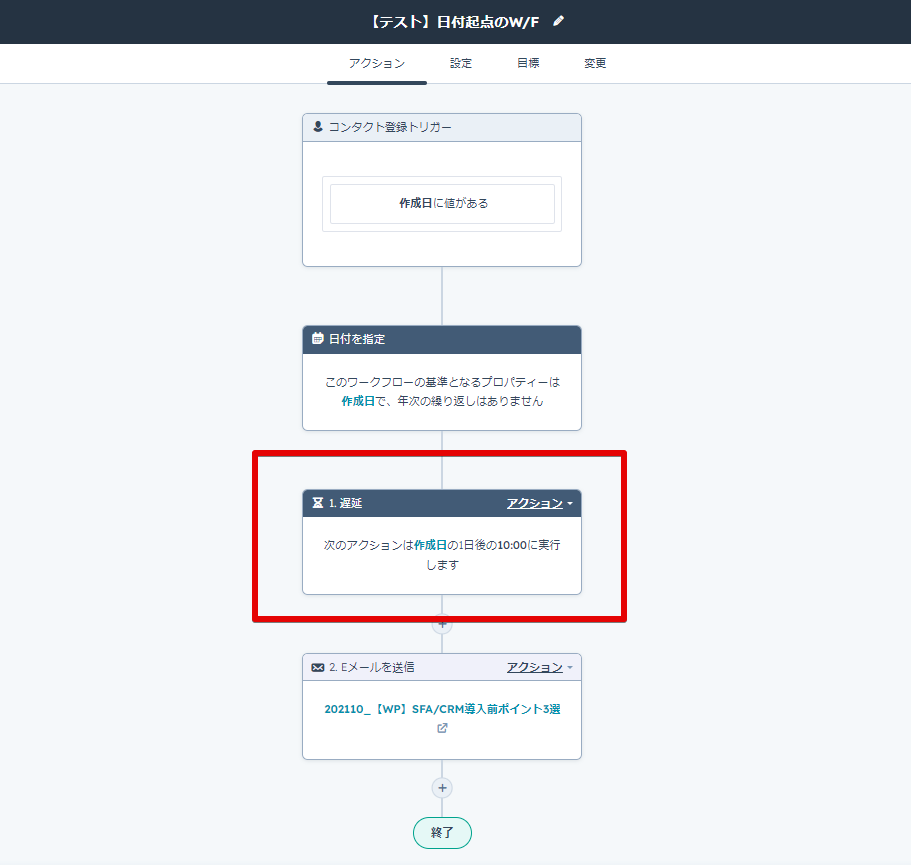Click the contact icon in the trigger header
The image size is (911, 865).
coord(318,127)
